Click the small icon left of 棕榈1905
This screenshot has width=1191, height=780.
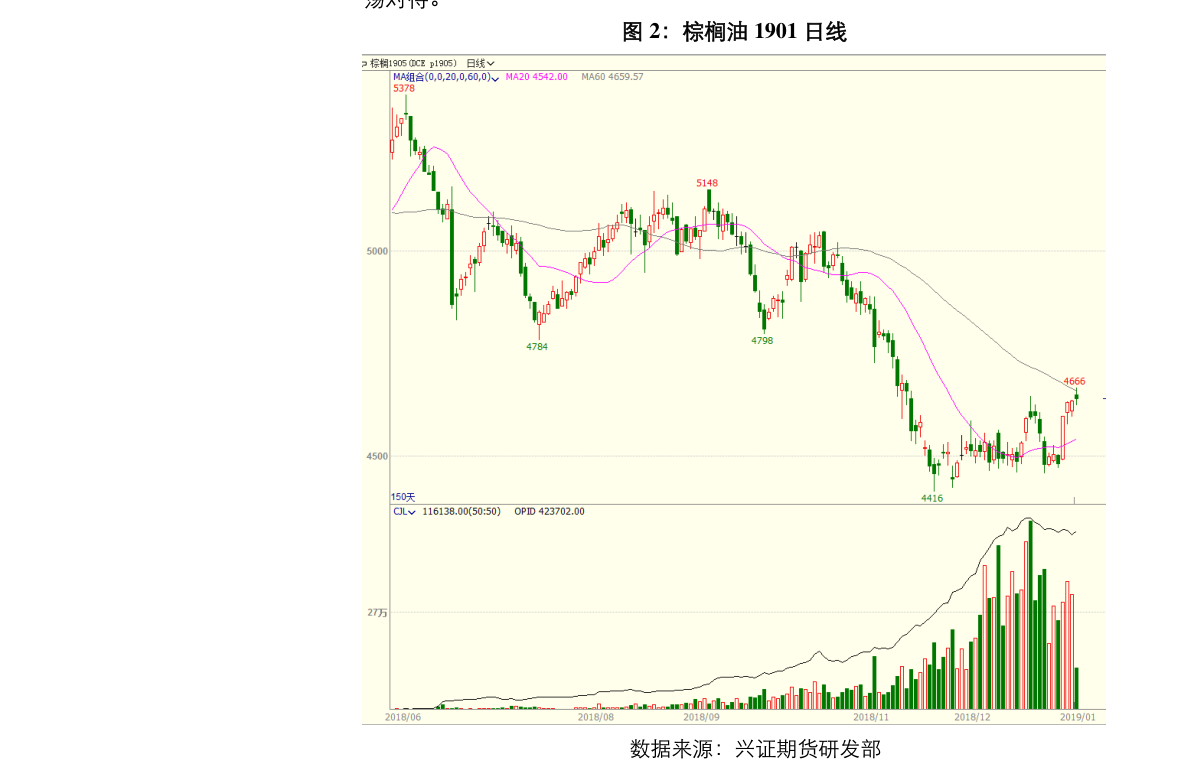(365, 63)
